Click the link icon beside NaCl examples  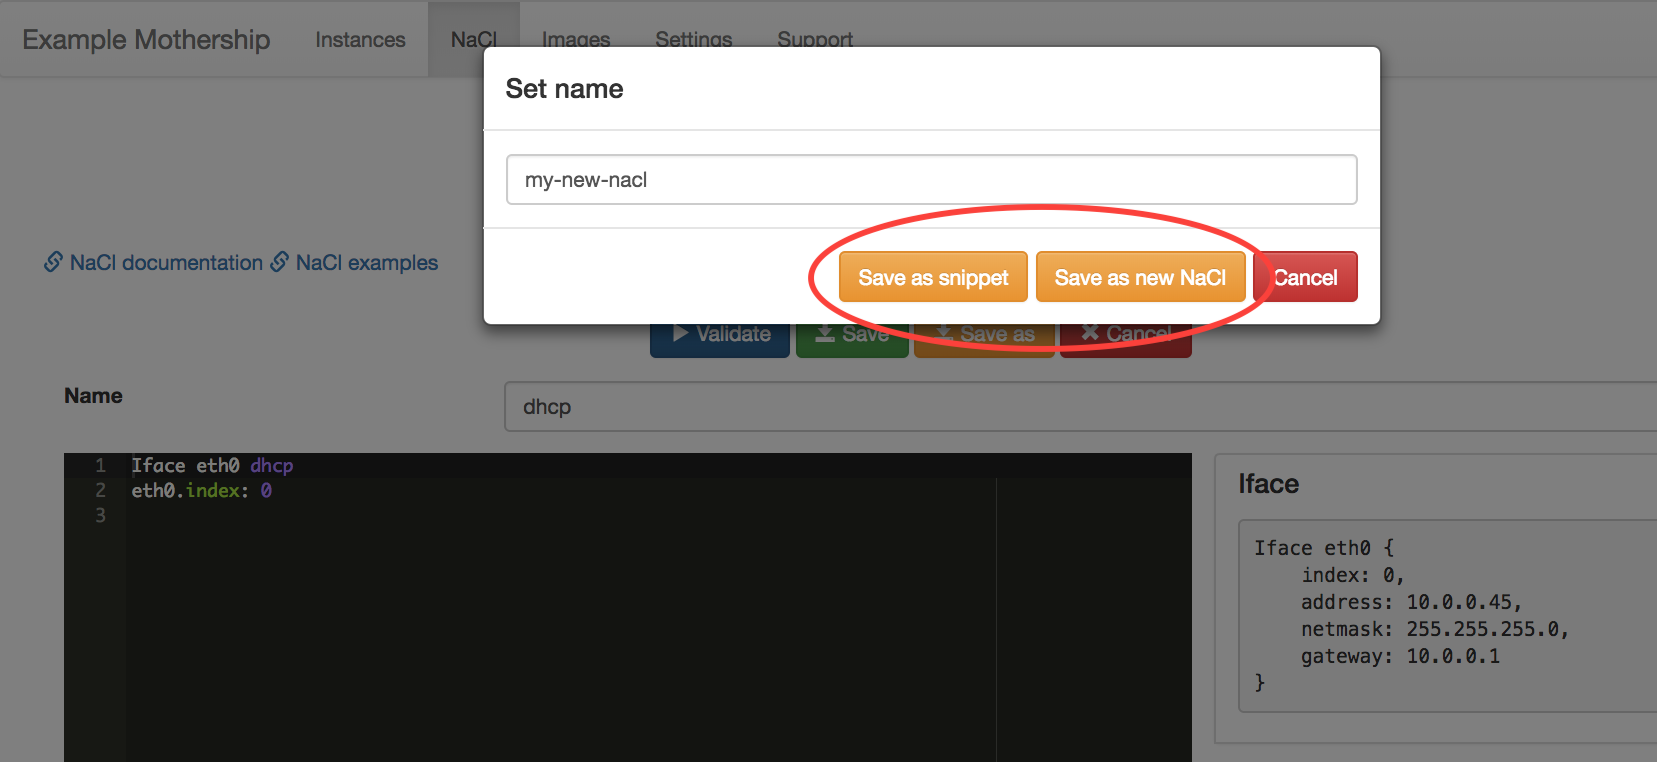pyautogui.click(x=280, y=262)
